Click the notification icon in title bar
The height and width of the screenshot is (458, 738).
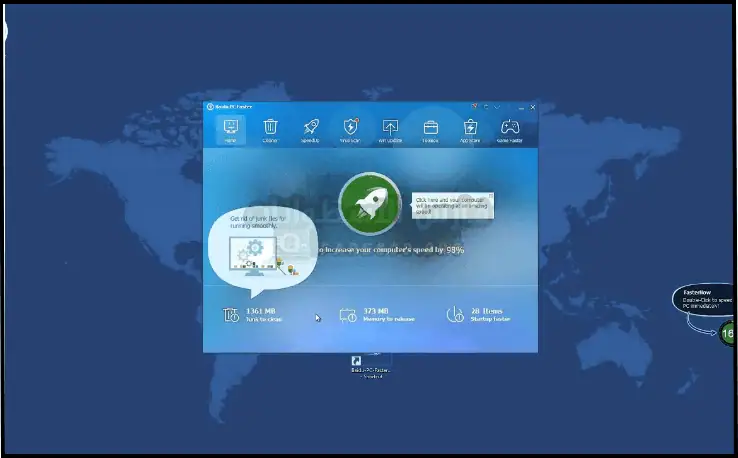[x=472, y=107]
